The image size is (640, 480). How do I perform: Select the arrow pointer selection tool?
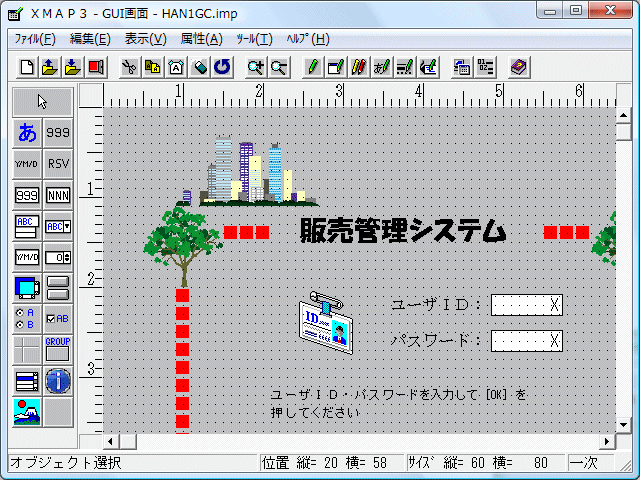[42, 102]
